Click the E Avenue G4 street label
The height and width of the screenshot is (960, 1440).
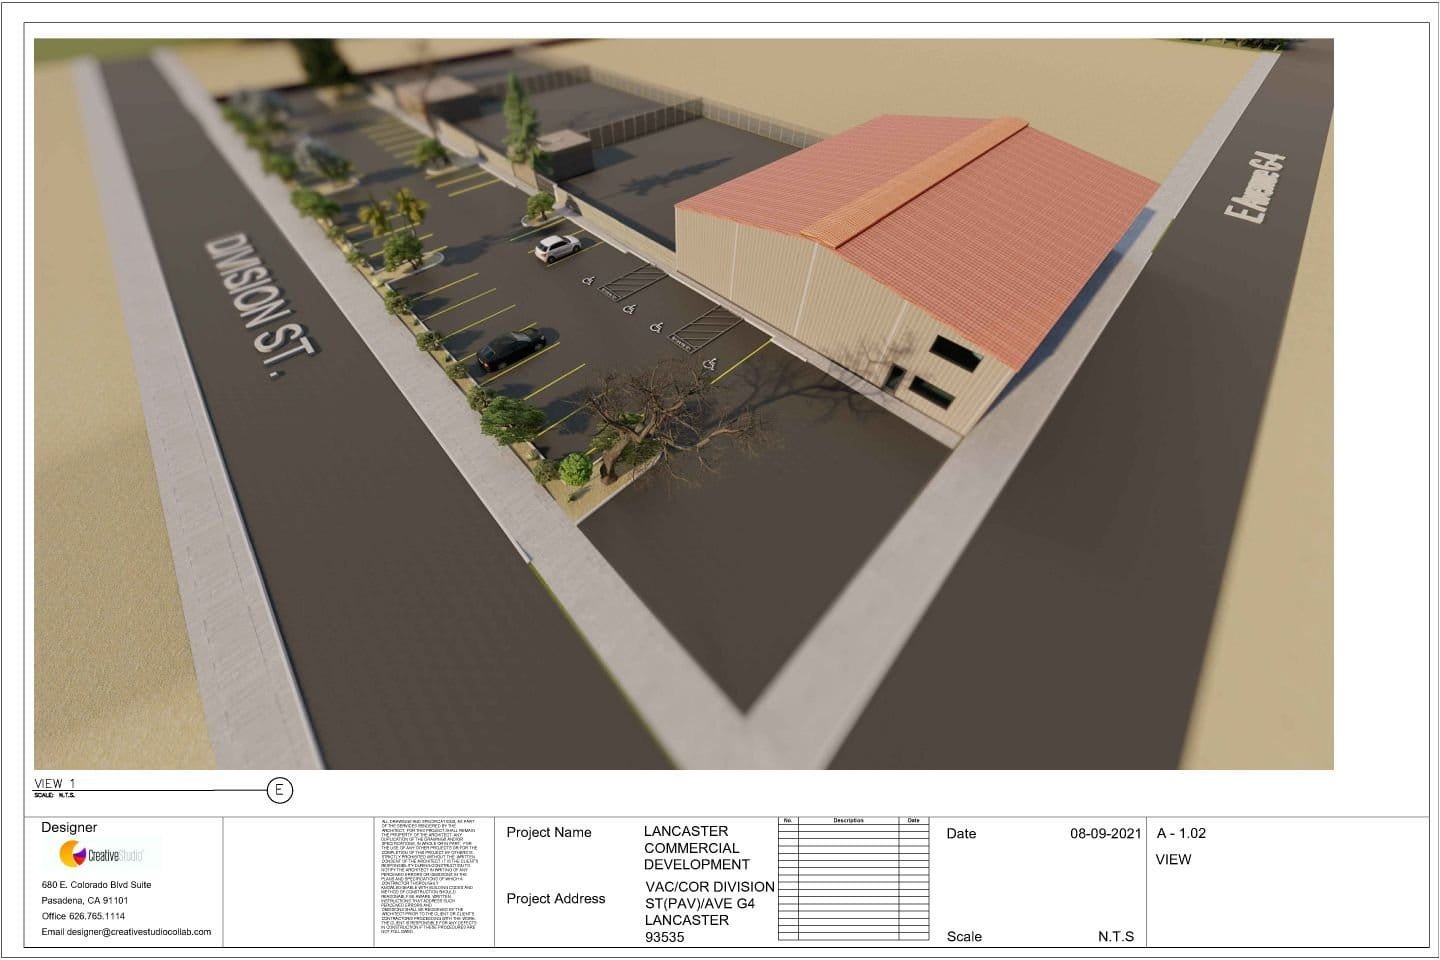pos(1254,186)
